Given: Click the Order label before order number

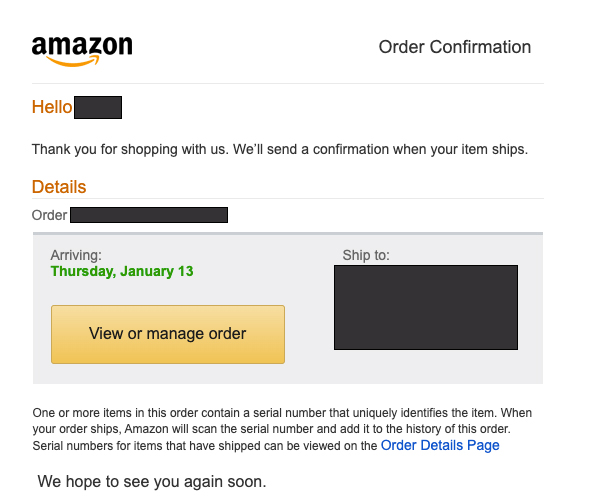Looking at the screenshot, I should [x=49, y=215].
